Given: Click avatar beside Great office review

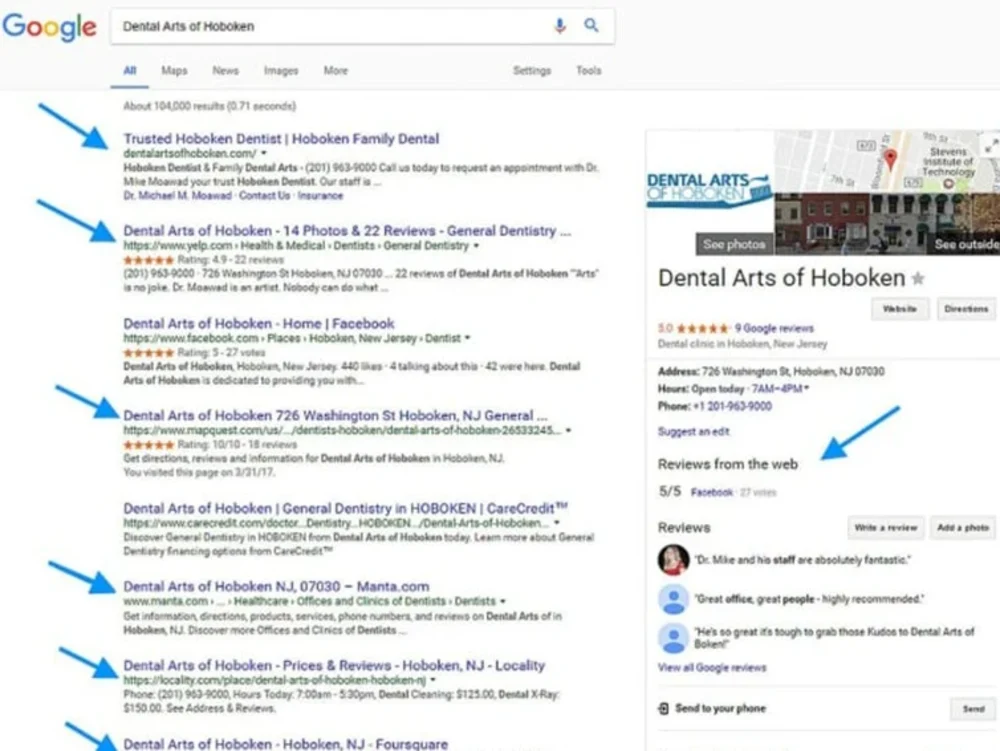Looking at the screenshot, I should (673, 600).
